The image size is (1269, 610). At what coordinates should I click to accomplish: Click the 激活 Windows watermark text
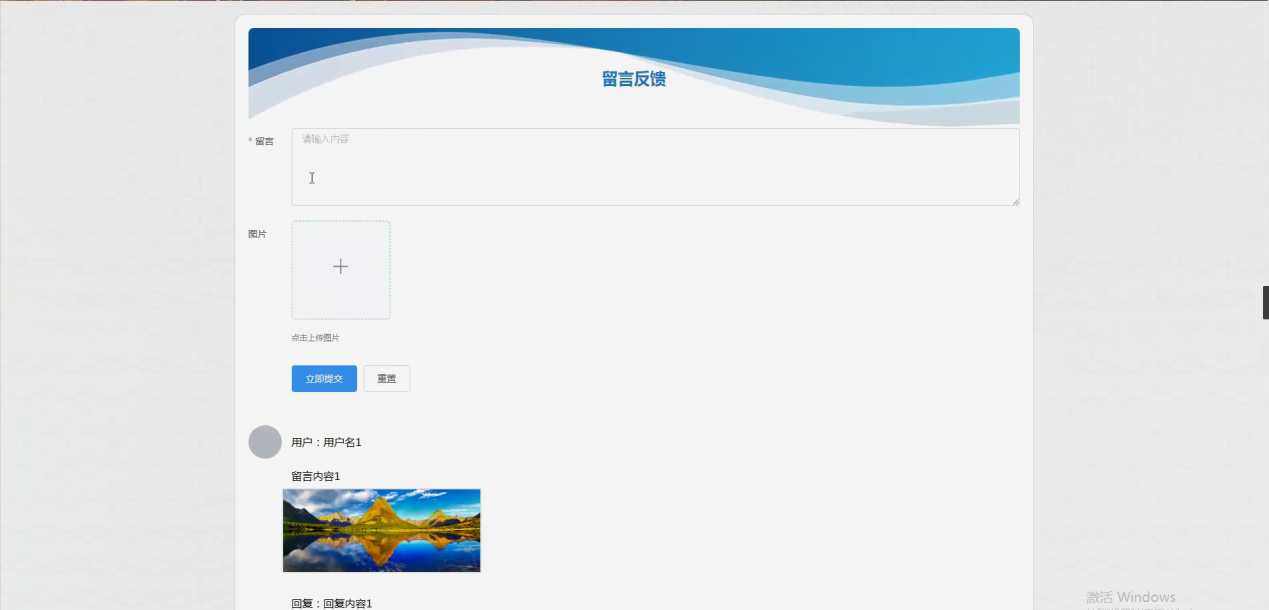pos(1130,597)
